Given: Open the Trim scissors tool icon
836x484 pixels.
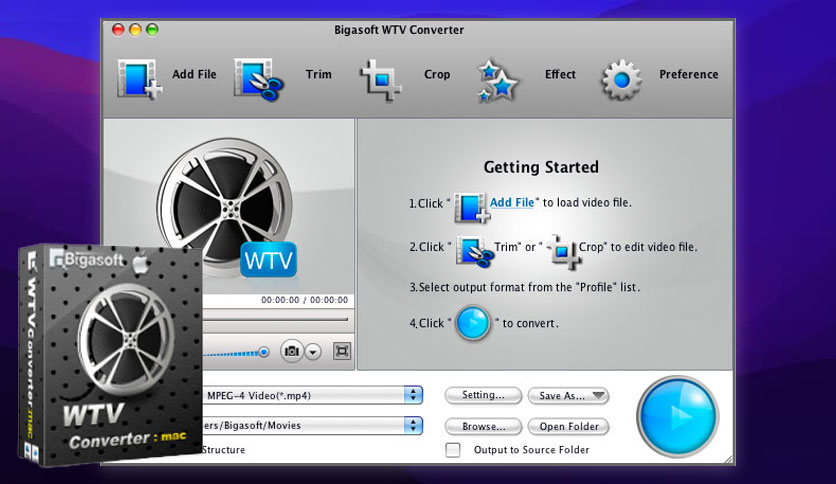Looking at the screenshot, I should (x=259, y=79).
